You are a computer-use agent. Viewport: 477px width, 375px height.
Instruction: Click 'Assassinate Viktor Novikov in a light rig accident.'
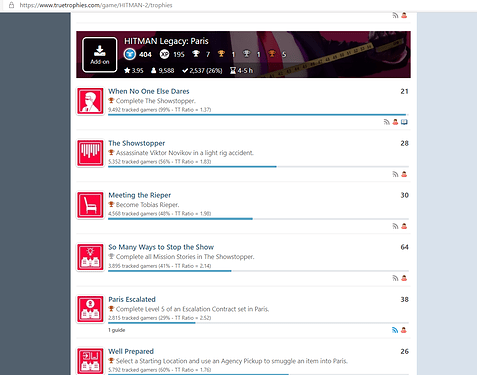(x=185, y=153)
